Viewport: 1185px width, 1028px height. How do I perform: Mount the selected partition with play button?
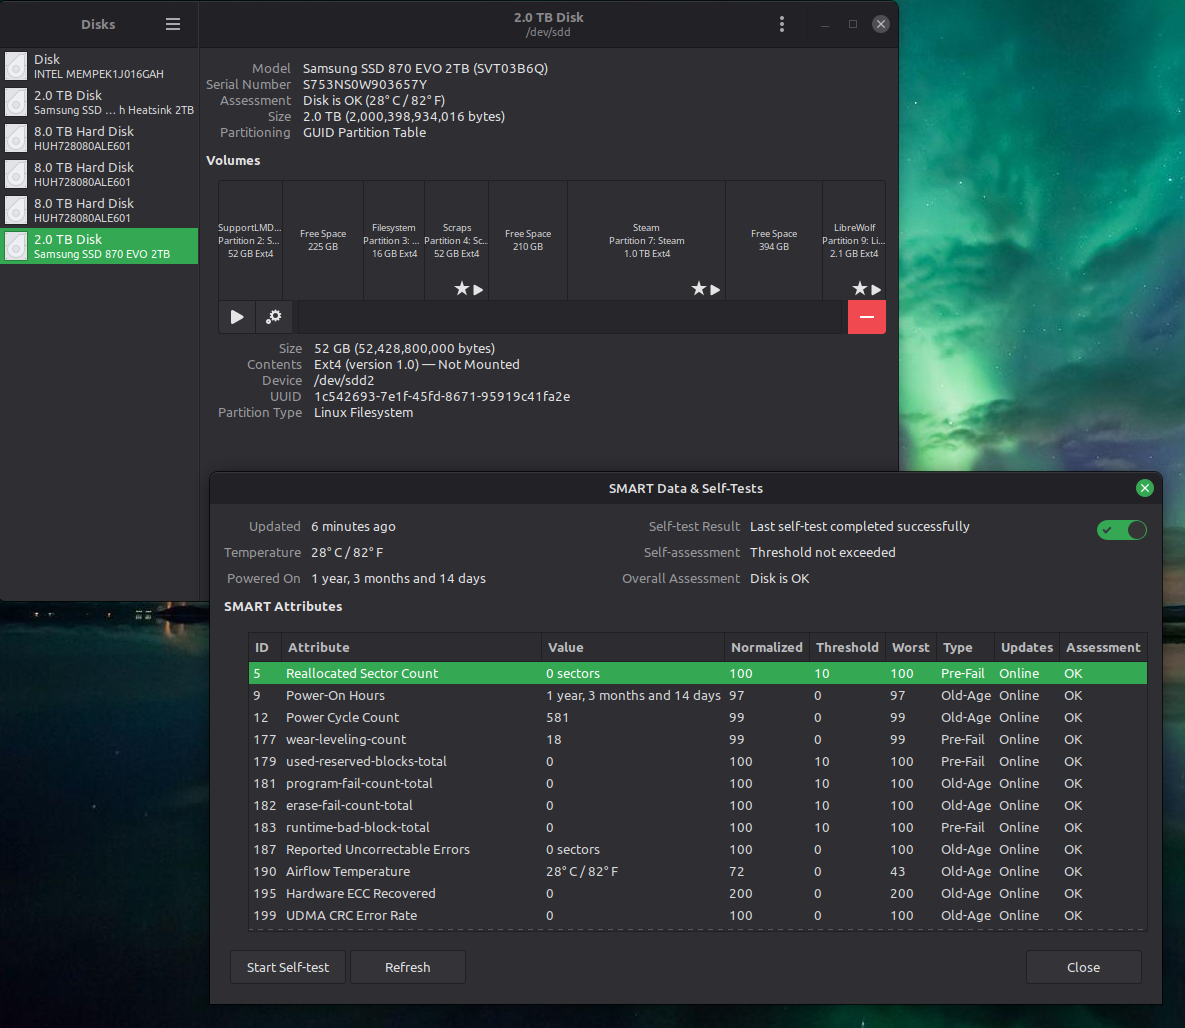point(237,317)
